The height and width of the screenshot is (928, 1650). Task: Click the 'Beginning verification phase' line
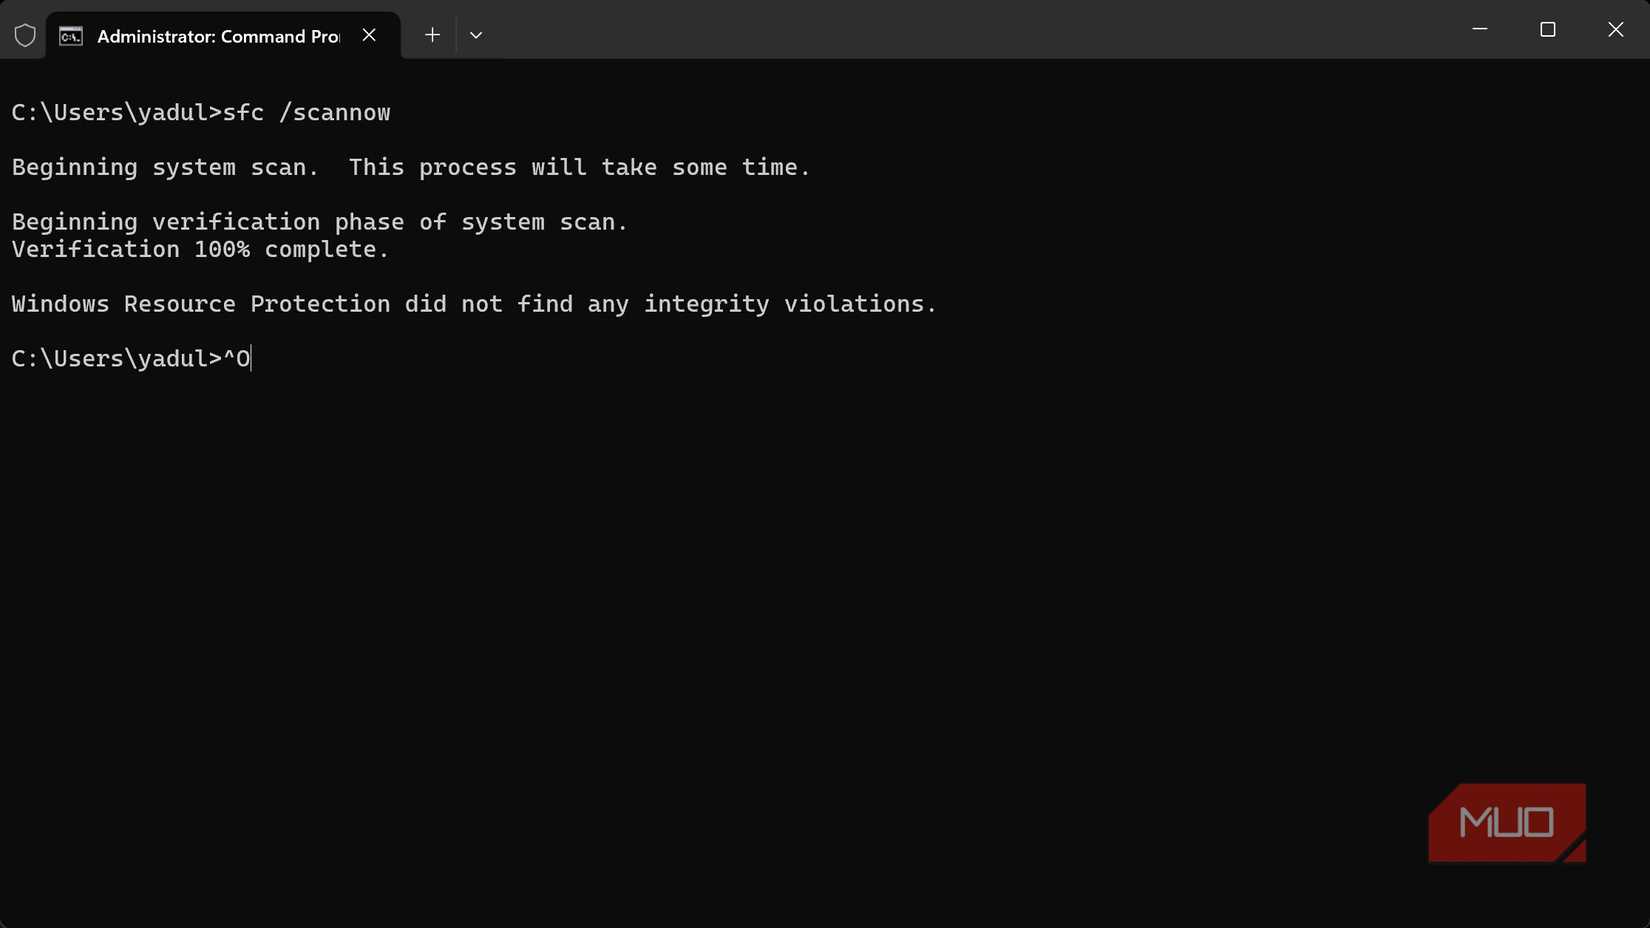(x=319, y=222)
